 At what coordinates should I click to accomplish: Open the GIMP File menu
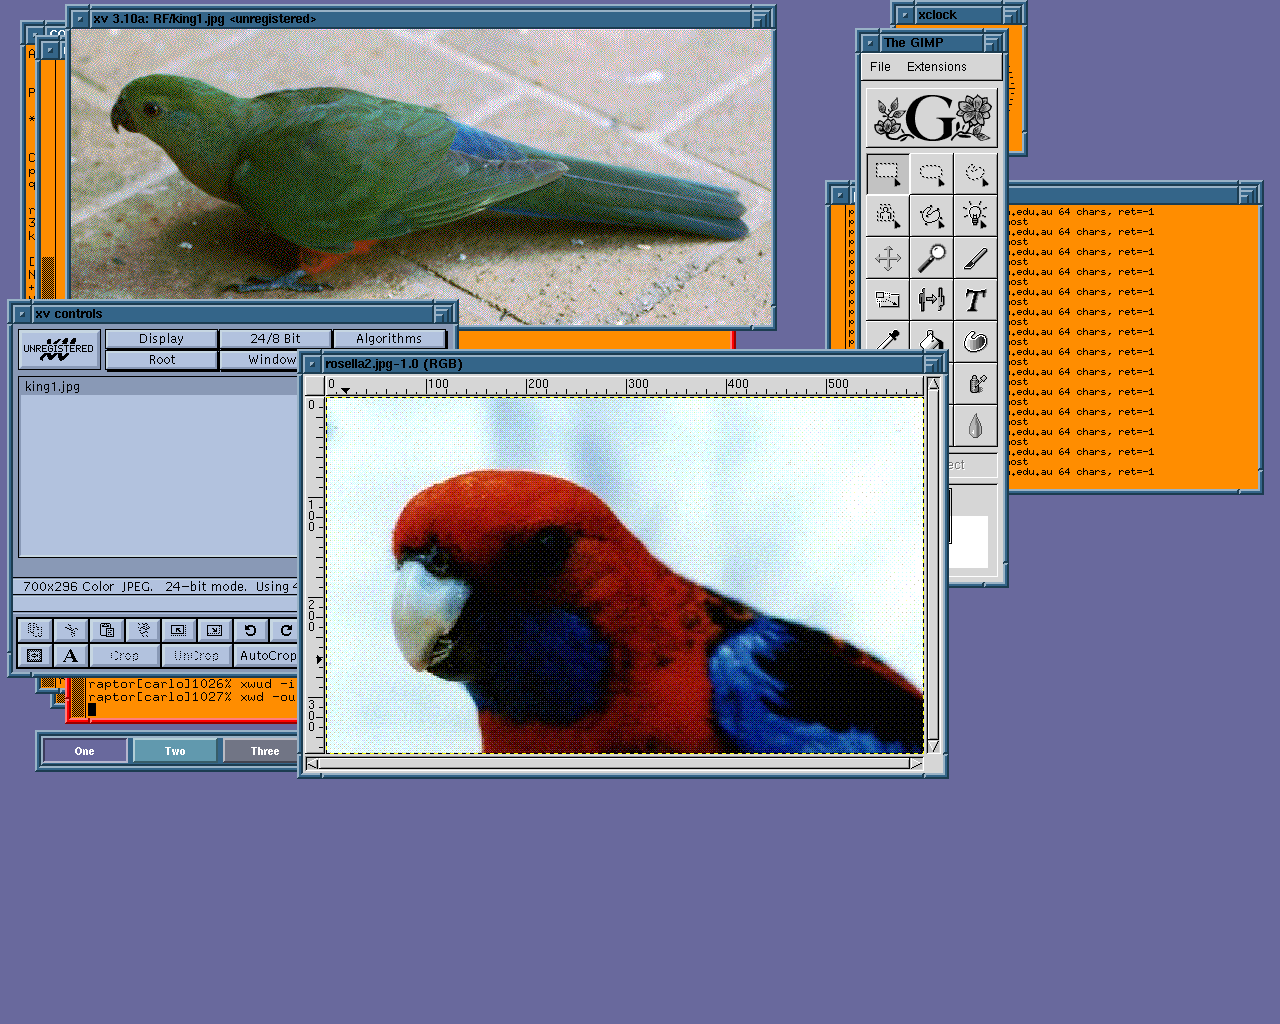point(880,67)
